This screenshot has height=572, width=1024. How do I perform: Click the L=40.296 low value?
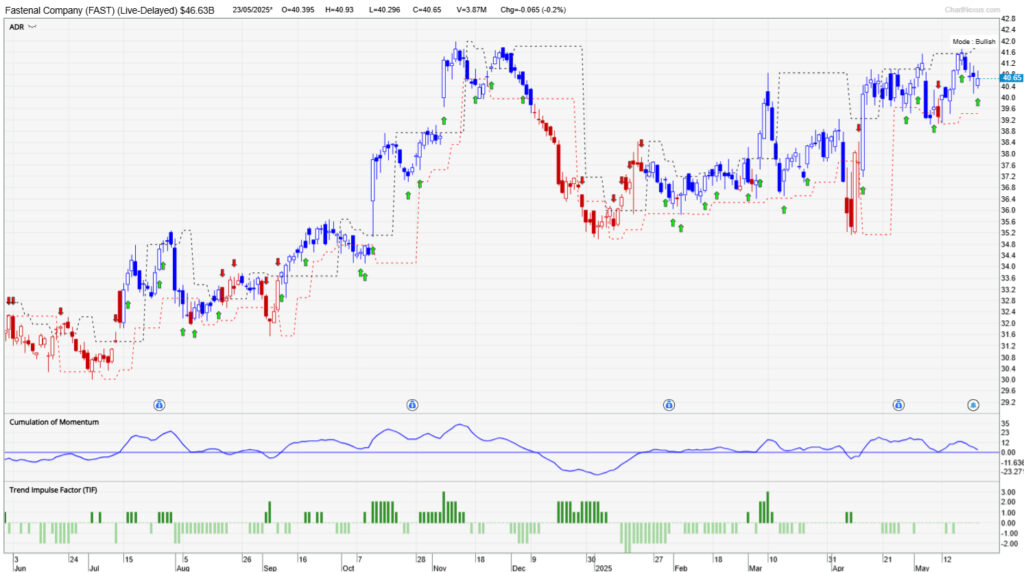(x=385, y=10)
